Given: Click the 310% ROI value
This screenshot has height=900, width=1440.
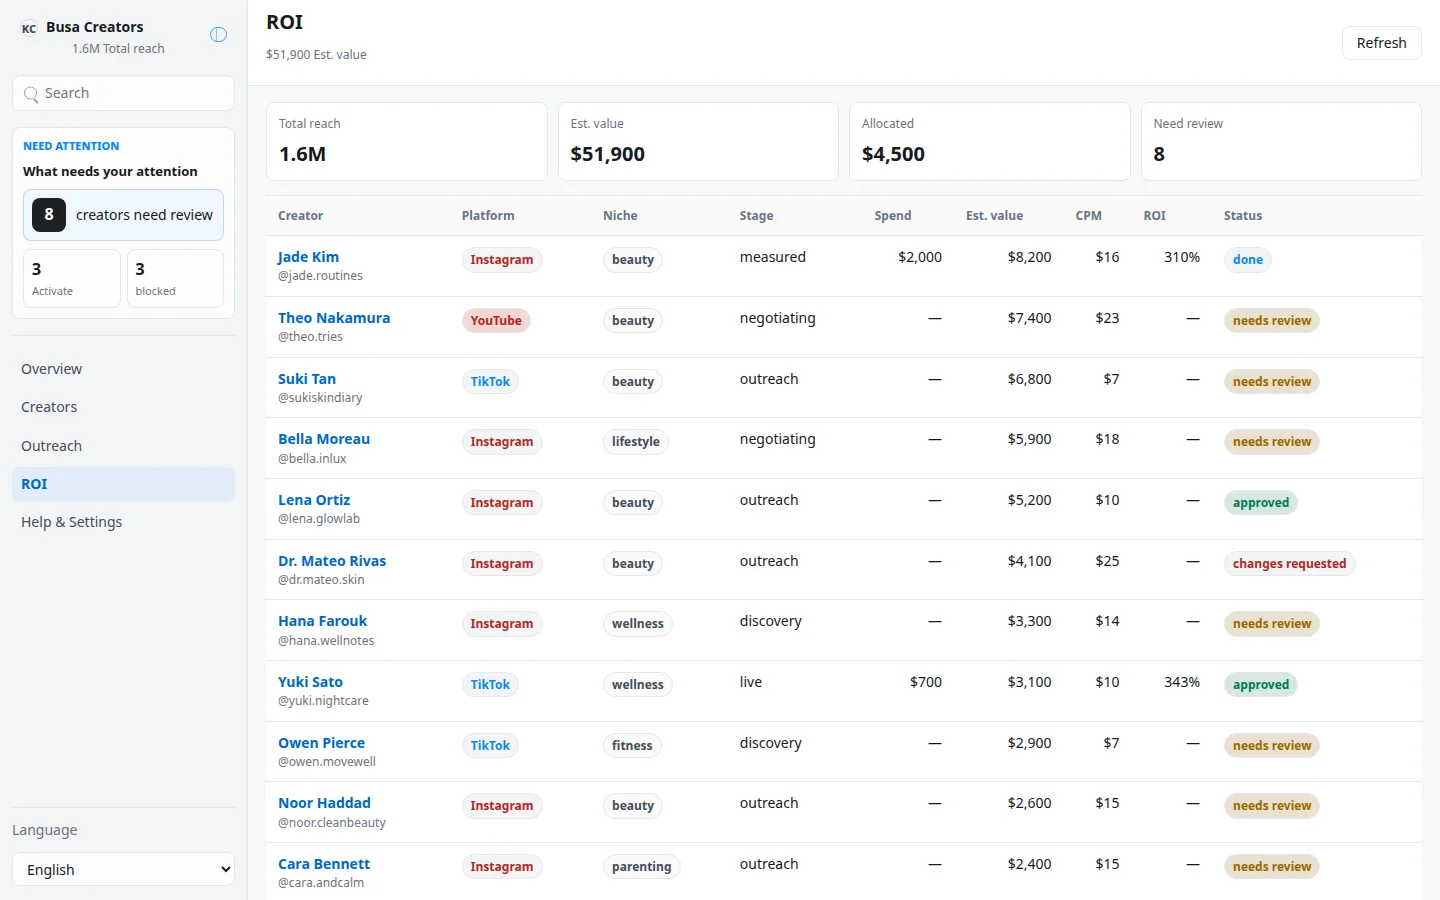Looking at the screenshot, I should 1181,257.
